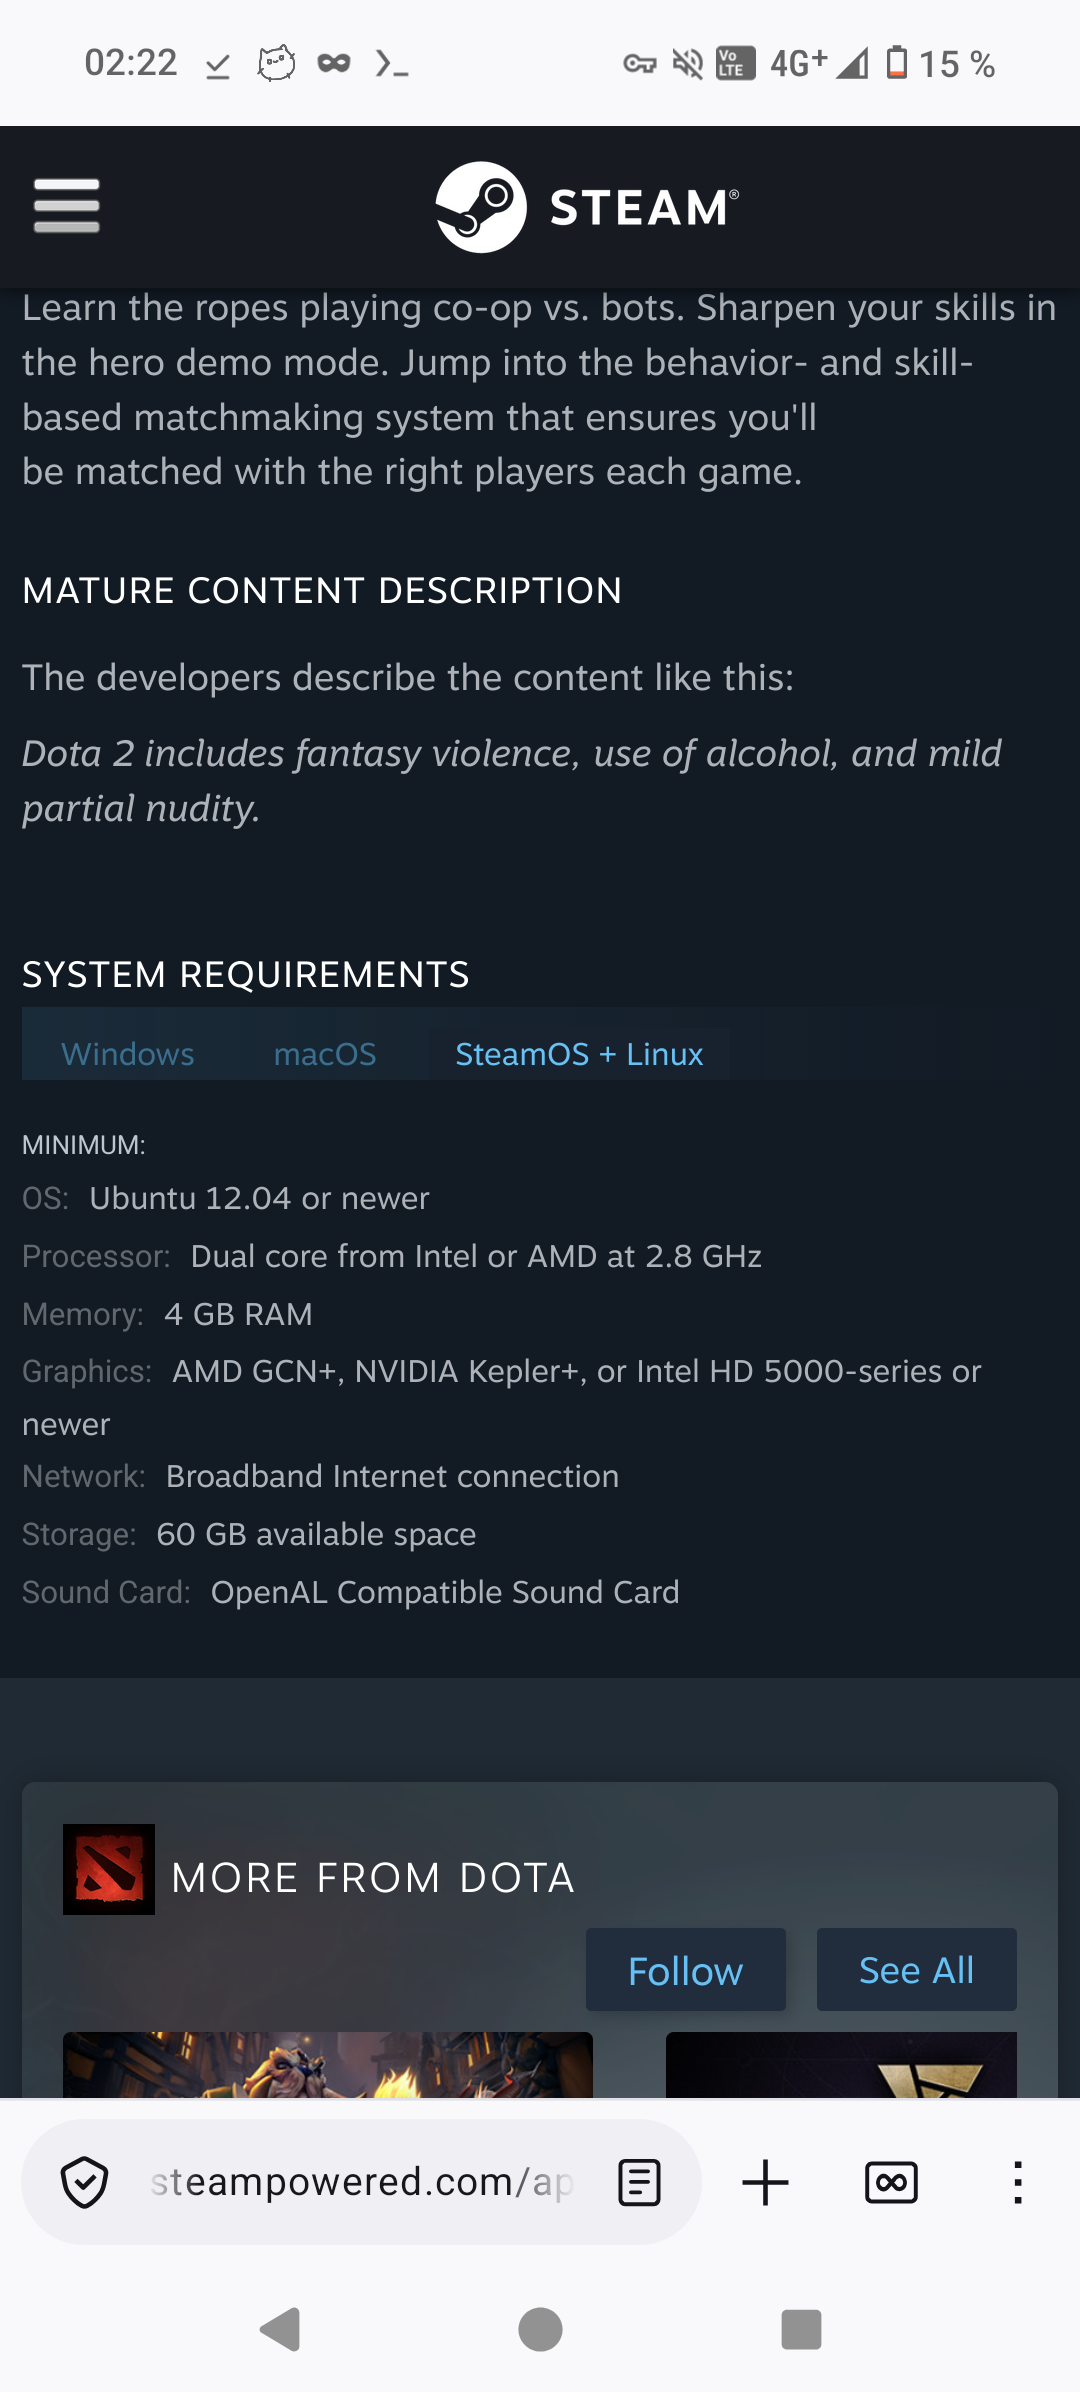The height and width of the screenshot is (2392, 1080).
Task: Switch to Windows requirements tab
Action: click(x=128, y=1054)
